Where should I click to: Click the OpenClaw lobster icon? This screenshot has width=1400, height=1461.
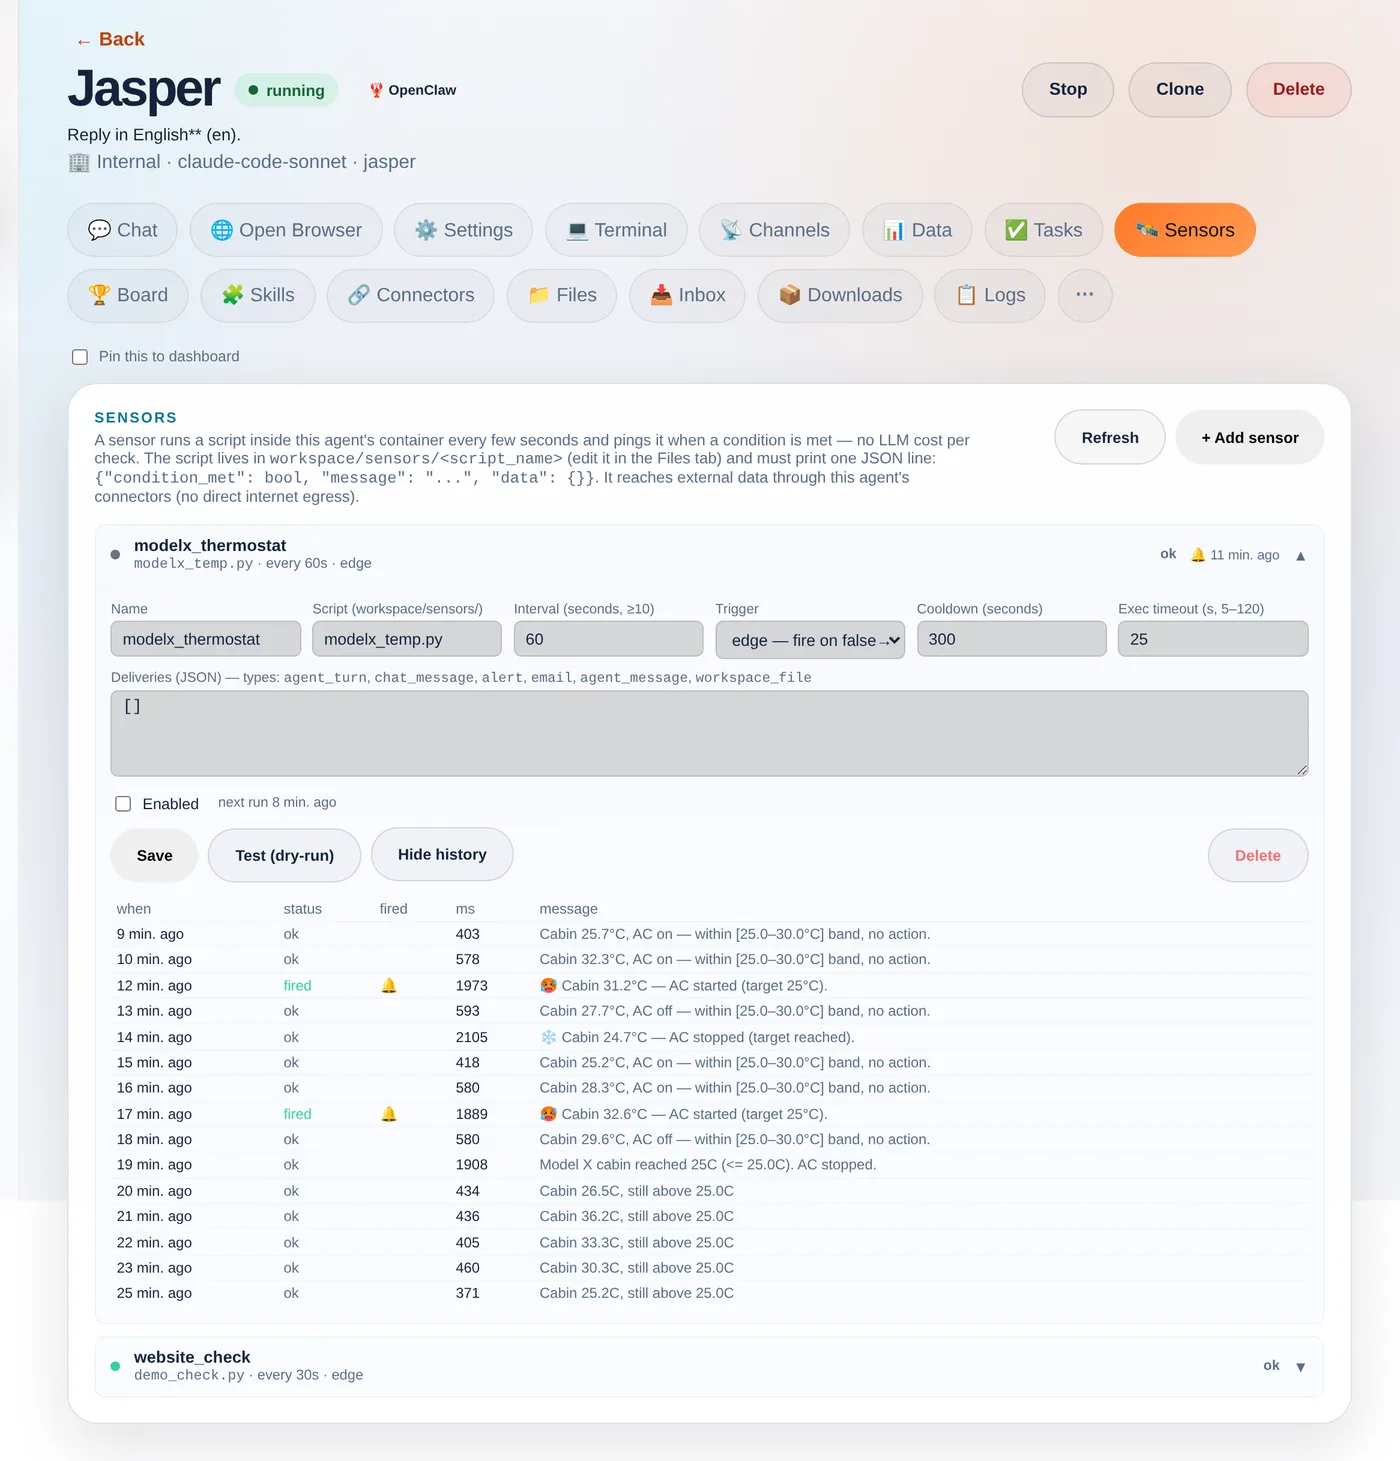pyautogui.click(x=376, y=90)
